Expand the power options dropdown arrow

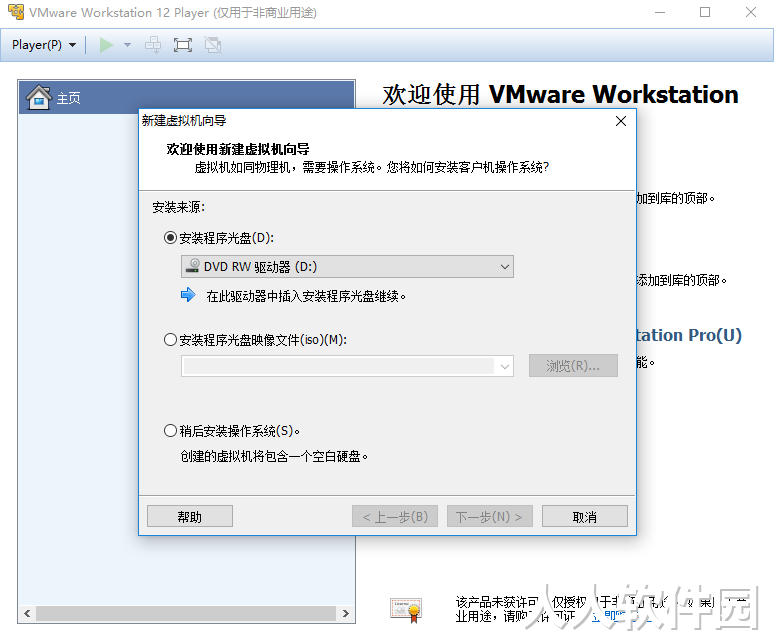click(127, 45)
